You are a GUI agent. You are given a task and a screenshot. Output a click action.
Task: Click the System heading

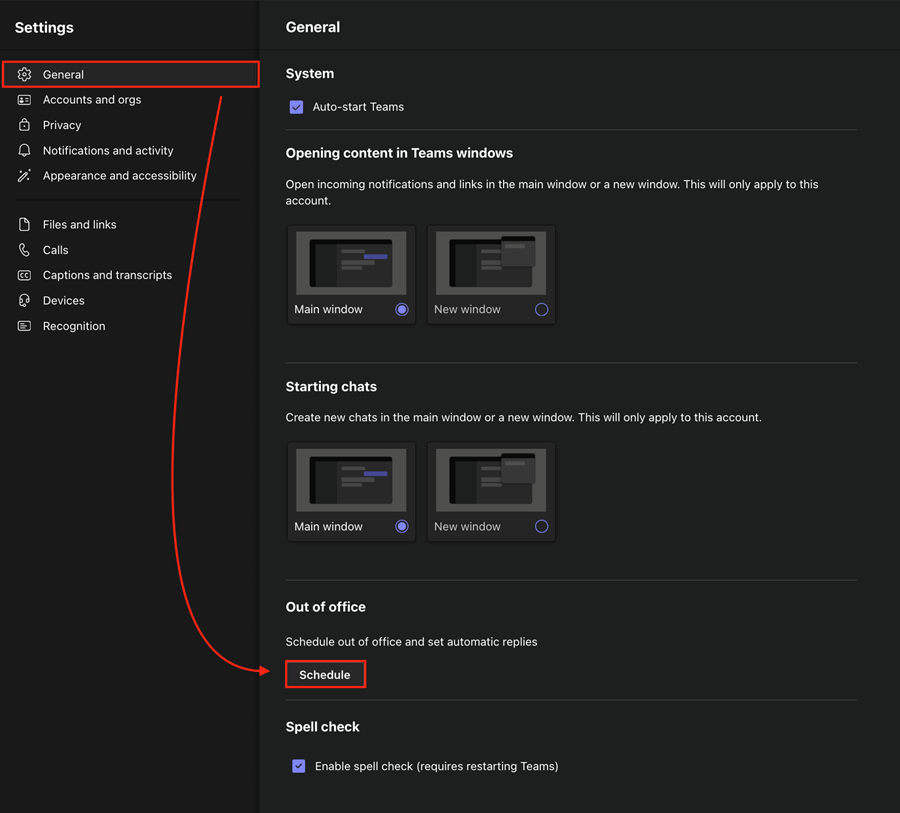coord(310,73)
